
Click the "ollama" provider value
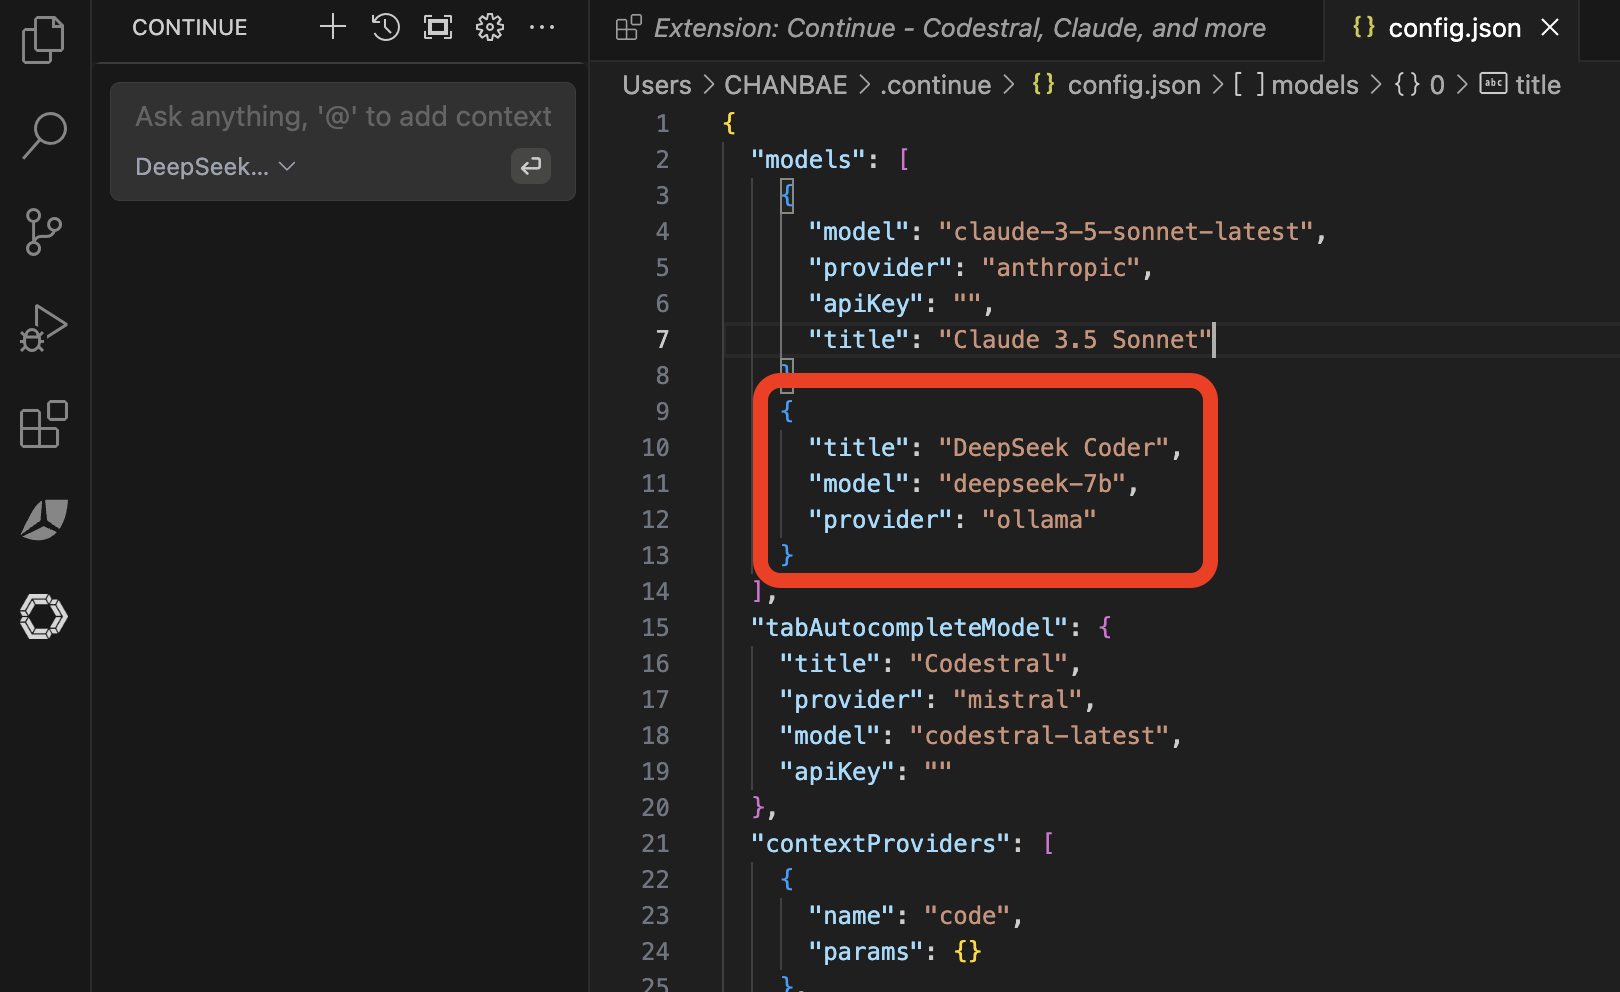tap(1039, 519)
